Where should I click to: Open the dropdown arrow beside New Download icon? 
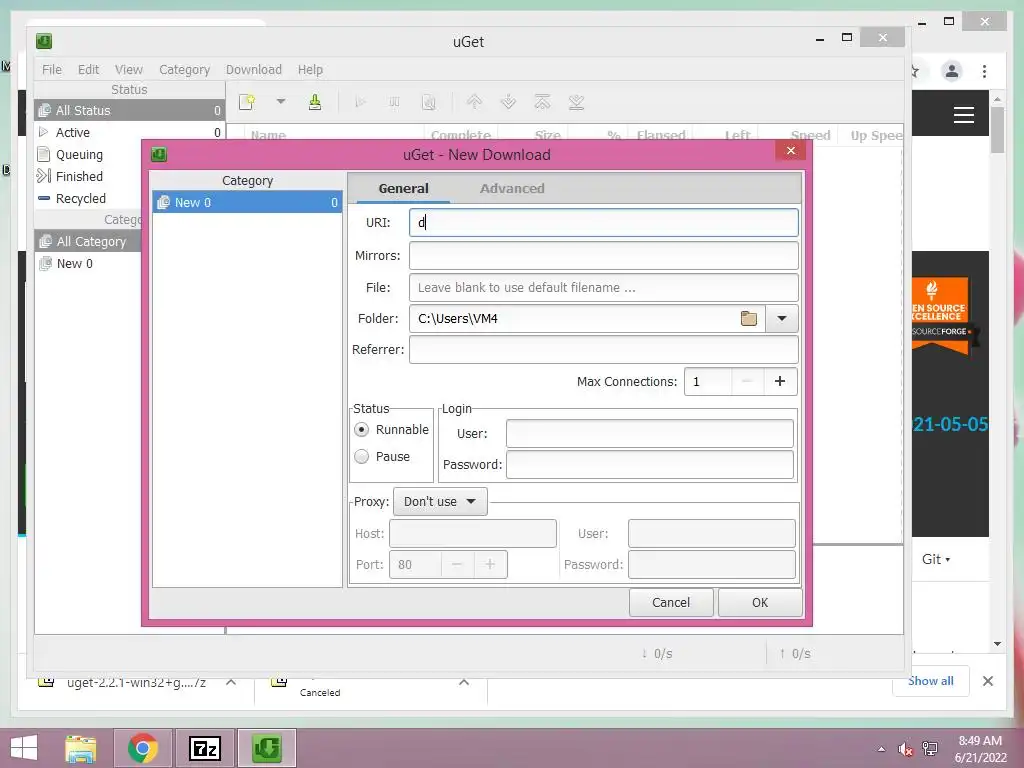(x=281, y=102)
